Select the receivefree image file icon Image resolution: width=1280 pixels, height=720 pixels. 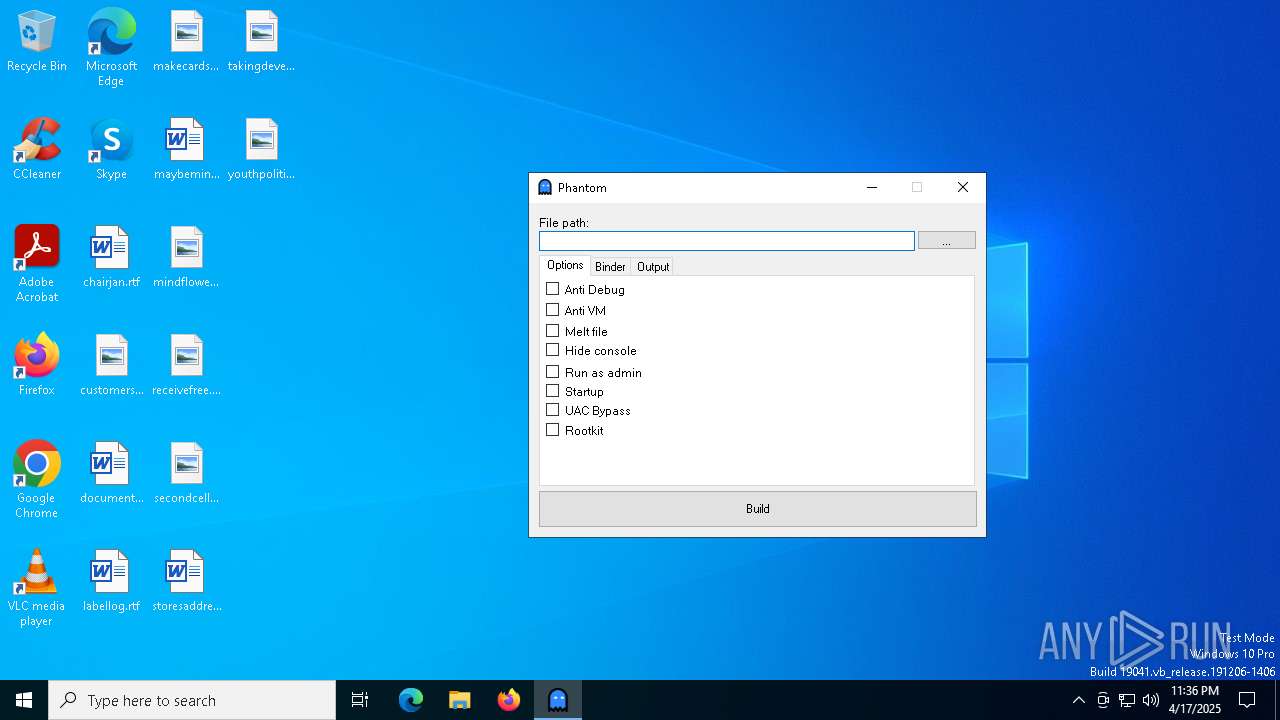tap(186, 366)
